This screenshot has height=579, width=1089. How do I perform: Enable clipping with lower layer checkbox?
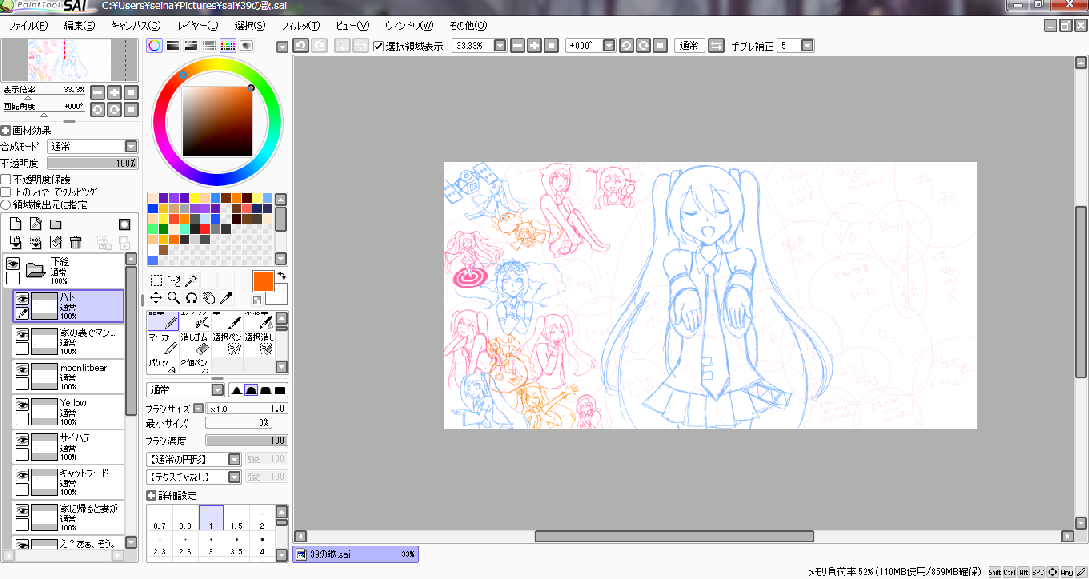pyautogui.click(x=6, y=192)
